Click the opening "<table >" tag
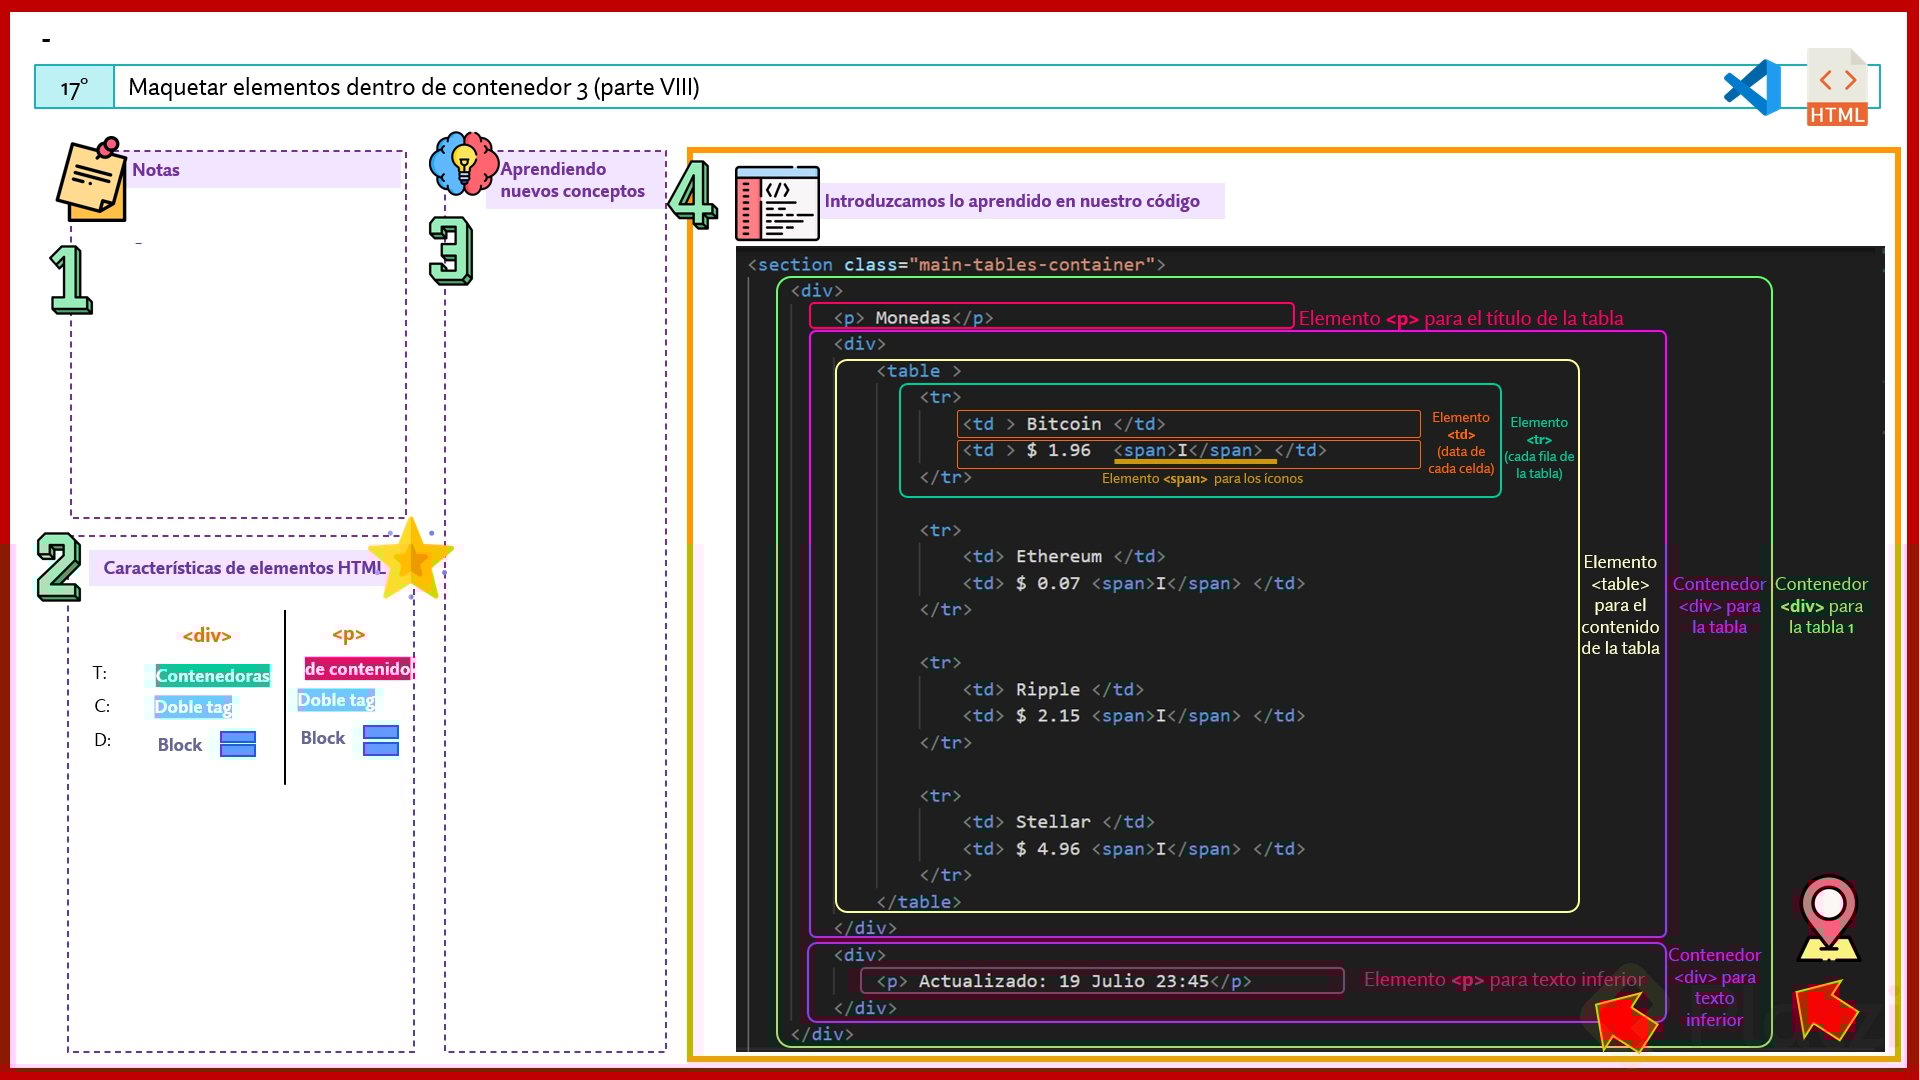 click(919, 371)
